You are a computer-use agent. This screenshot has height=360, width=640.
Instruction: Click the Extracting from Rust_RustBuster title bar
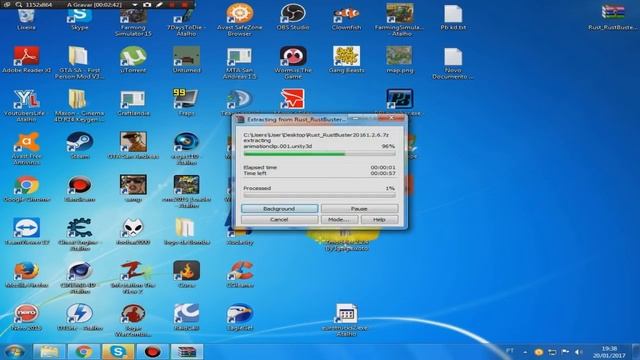pyautogui.click(x=296, y=119)
